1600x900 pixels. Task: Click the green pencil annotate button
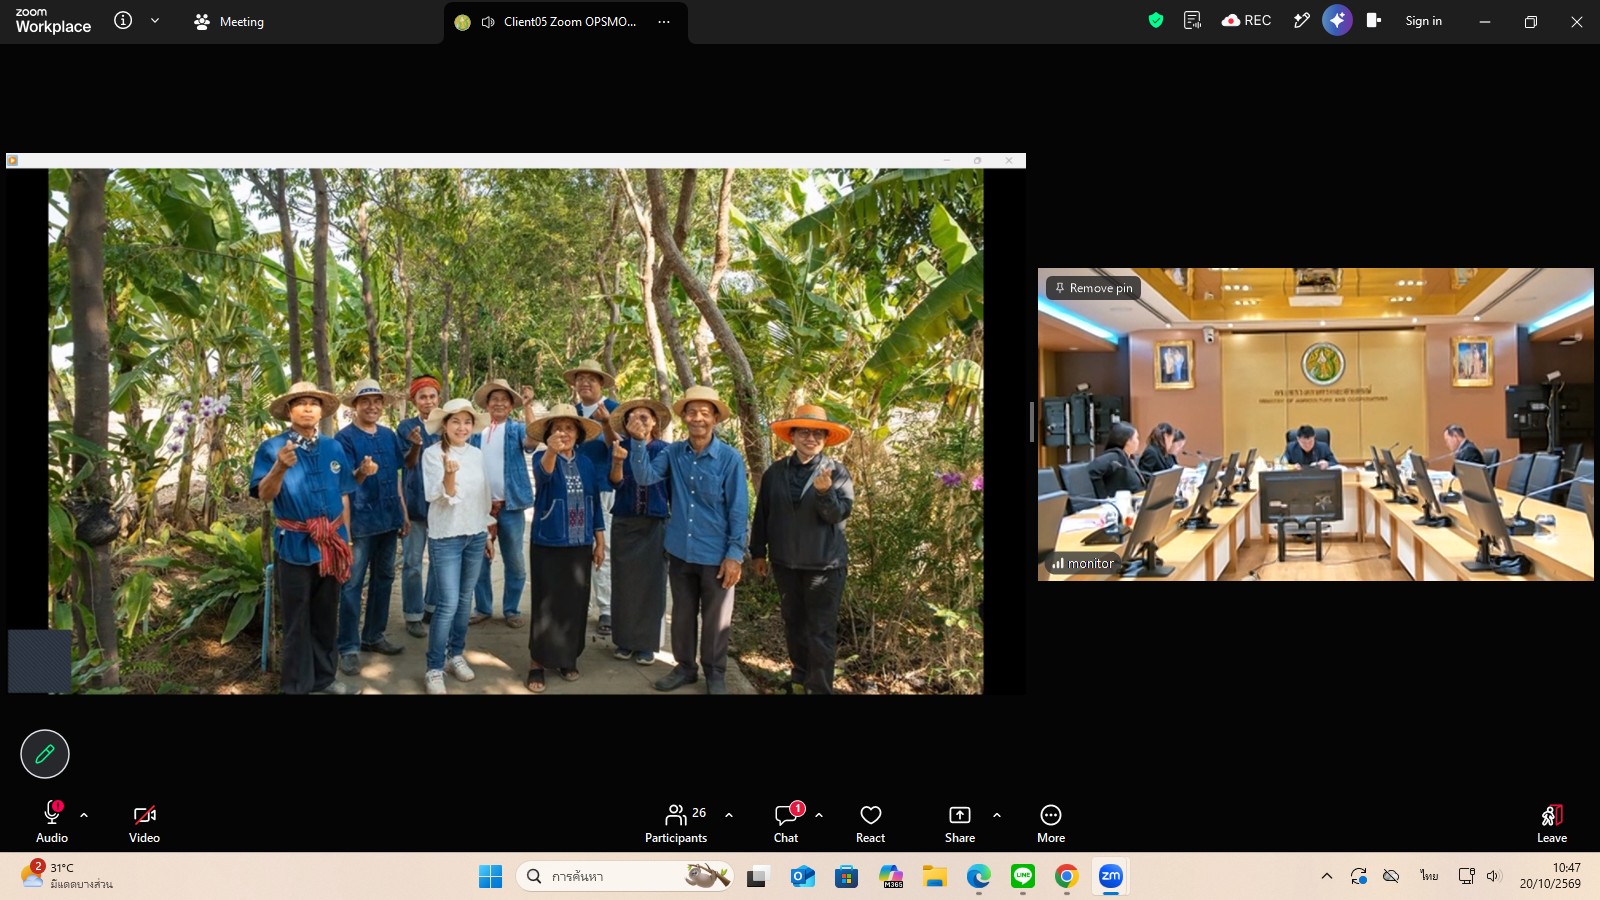point(45,754)
